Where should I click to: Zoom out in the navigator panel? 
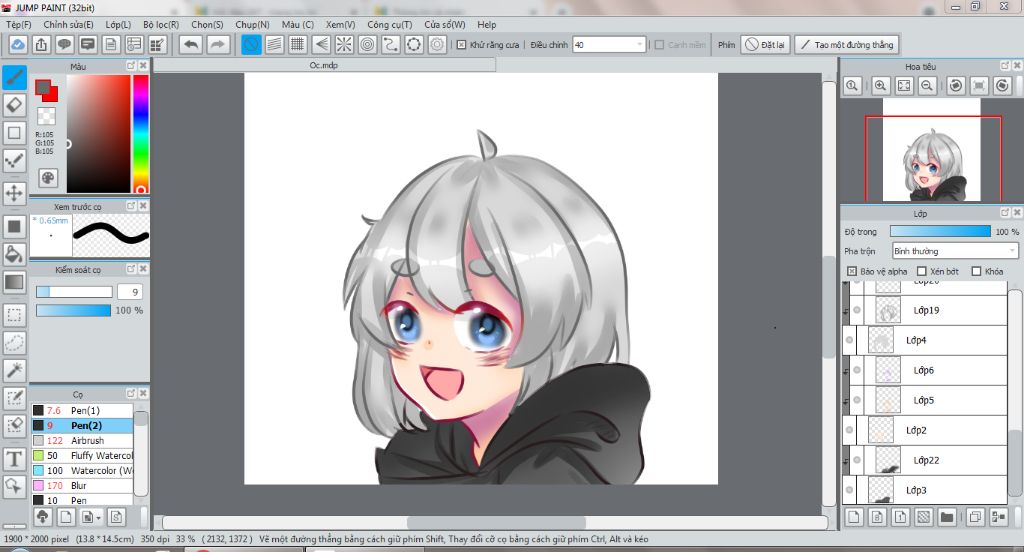(927, 86)
